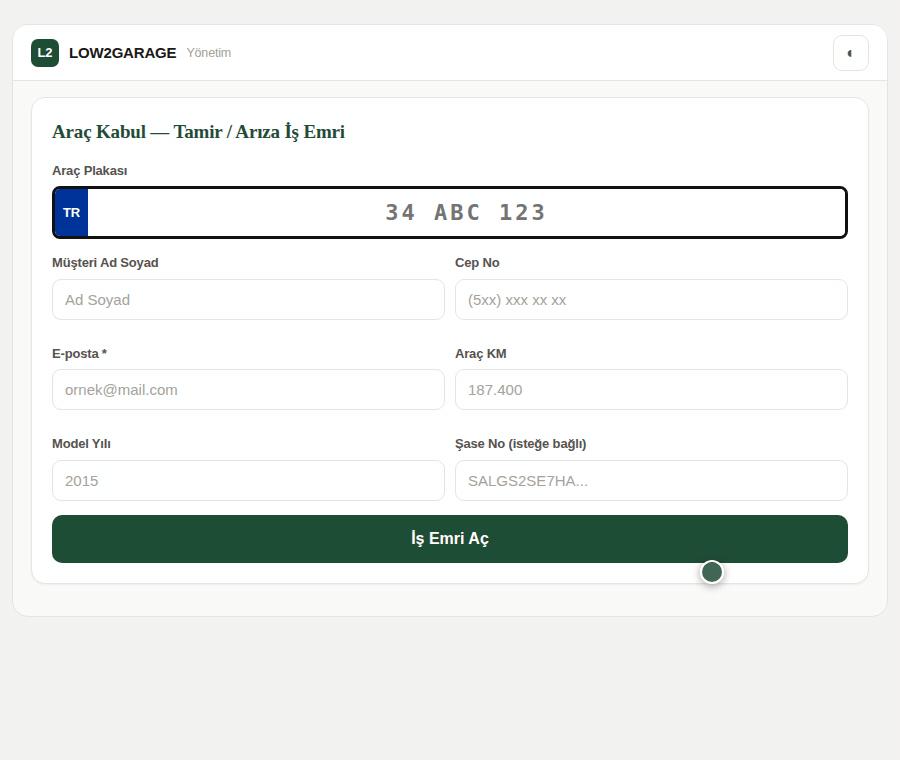Toggle the dark mode moon button
The image size is (900, 760).
pyautogui.click(x=851, y=53)
